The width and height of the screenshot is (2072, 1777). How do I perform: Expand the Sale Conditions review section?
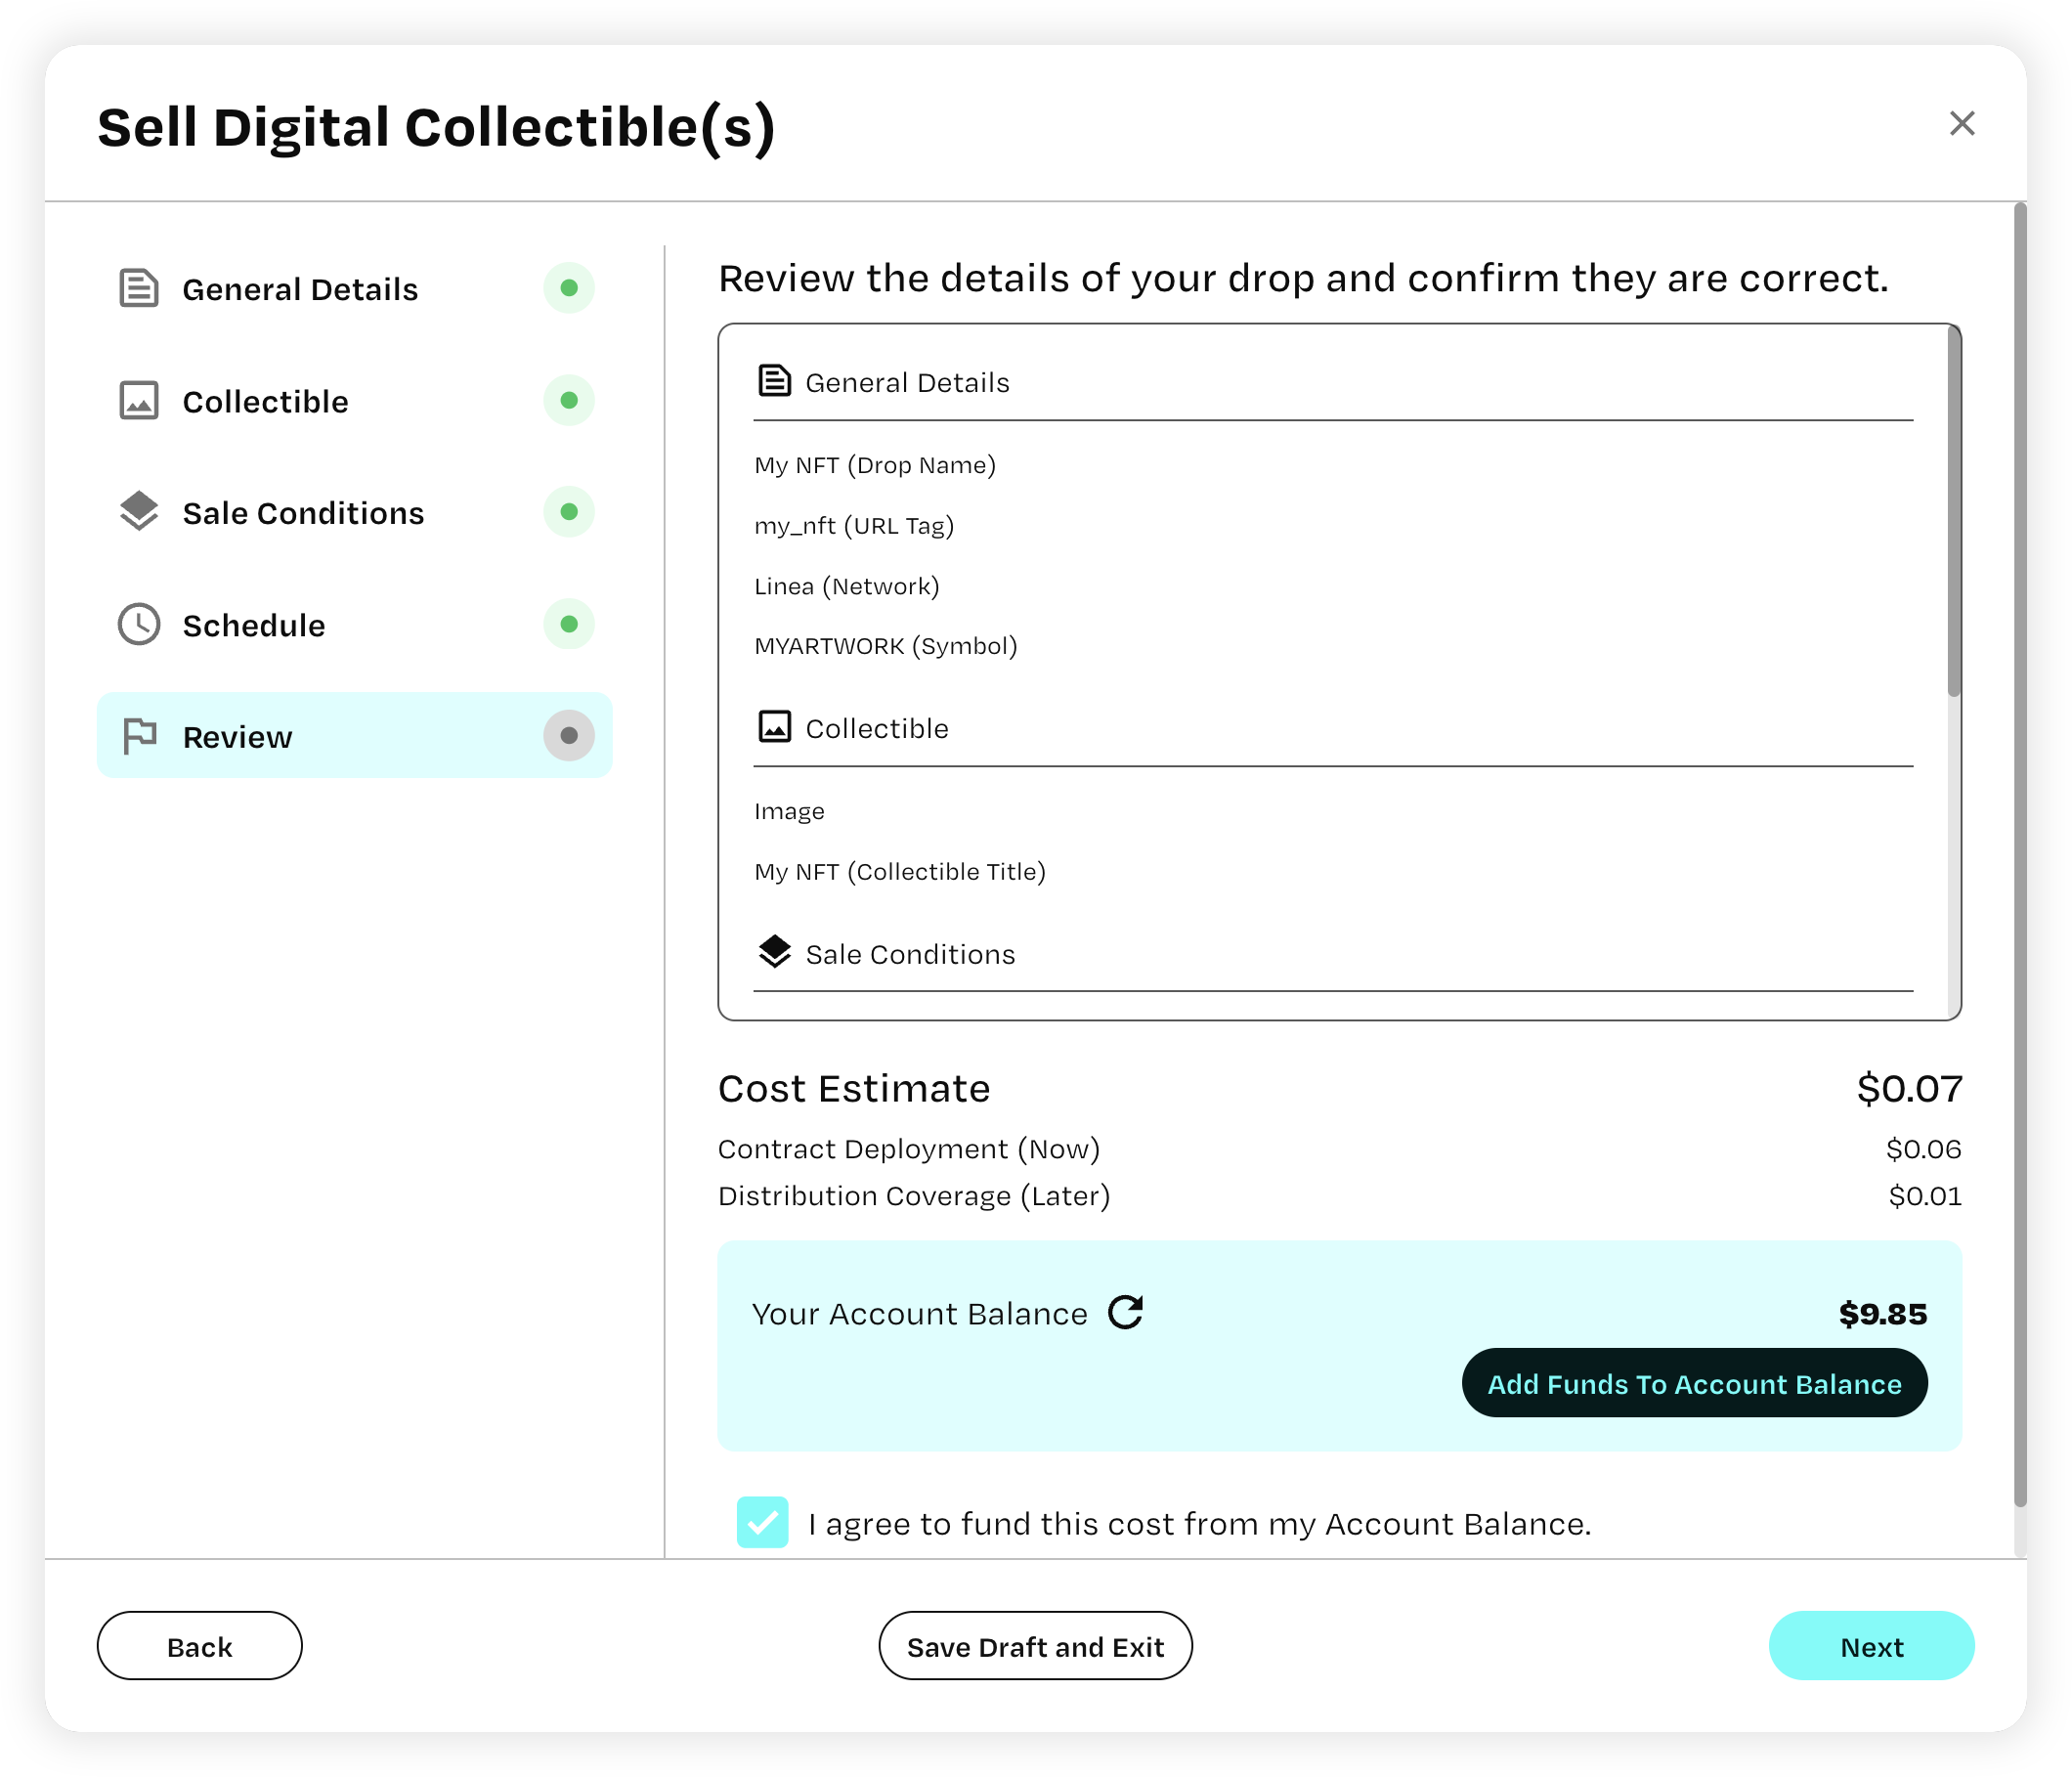(x=909, y=954)
